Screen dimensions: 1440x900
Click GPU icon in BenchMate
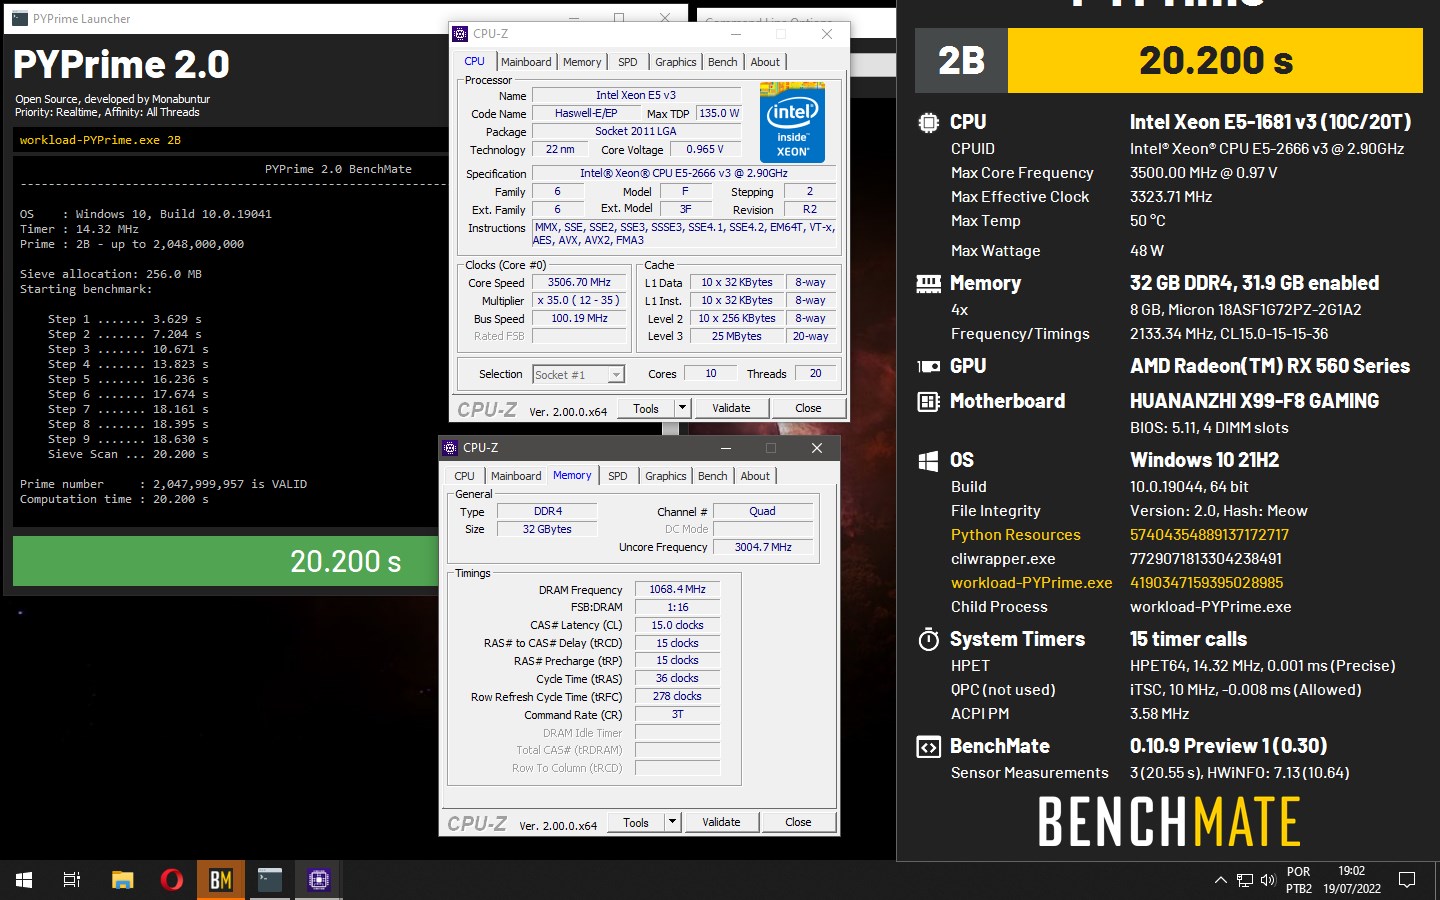point(929,367)
